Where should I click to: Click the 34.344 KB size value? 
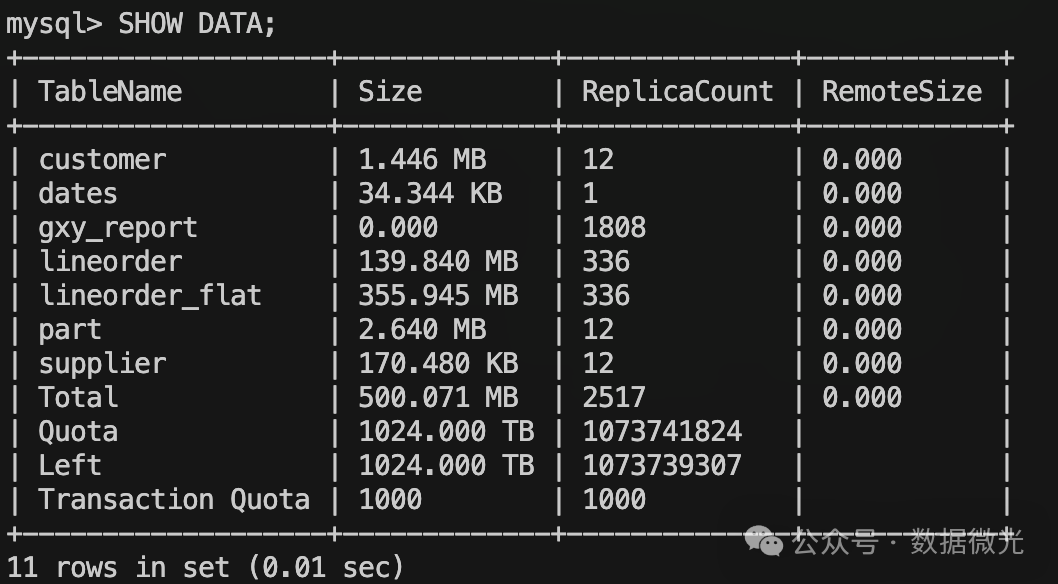430,194
